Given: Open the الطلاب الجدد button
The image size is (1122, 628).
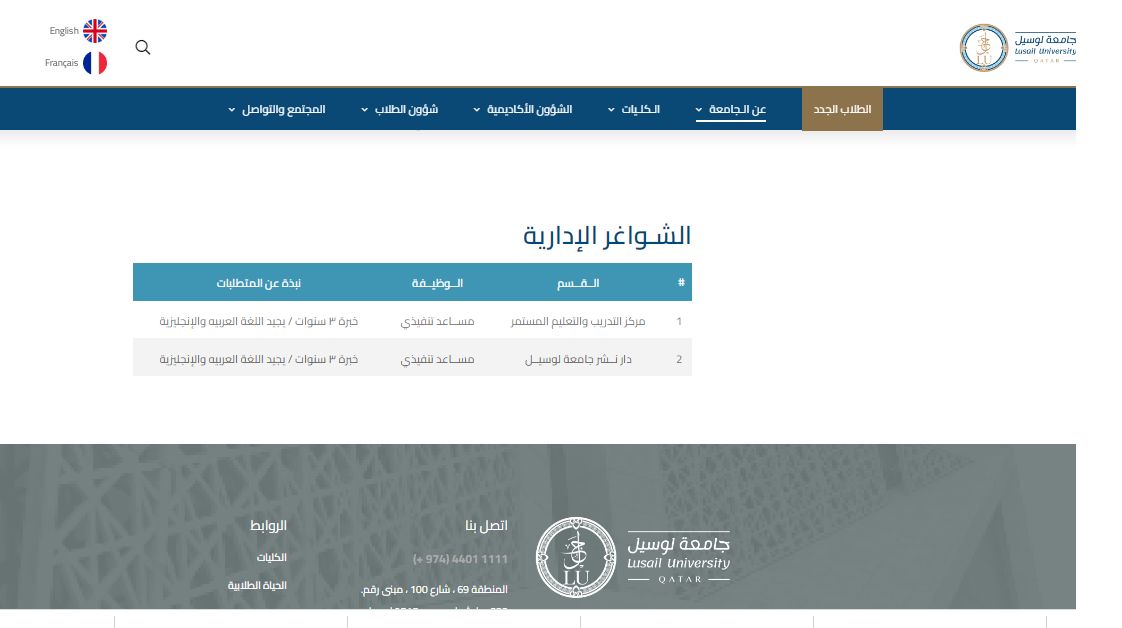Looking at the screenshot, I should click(x=842, y=109).
